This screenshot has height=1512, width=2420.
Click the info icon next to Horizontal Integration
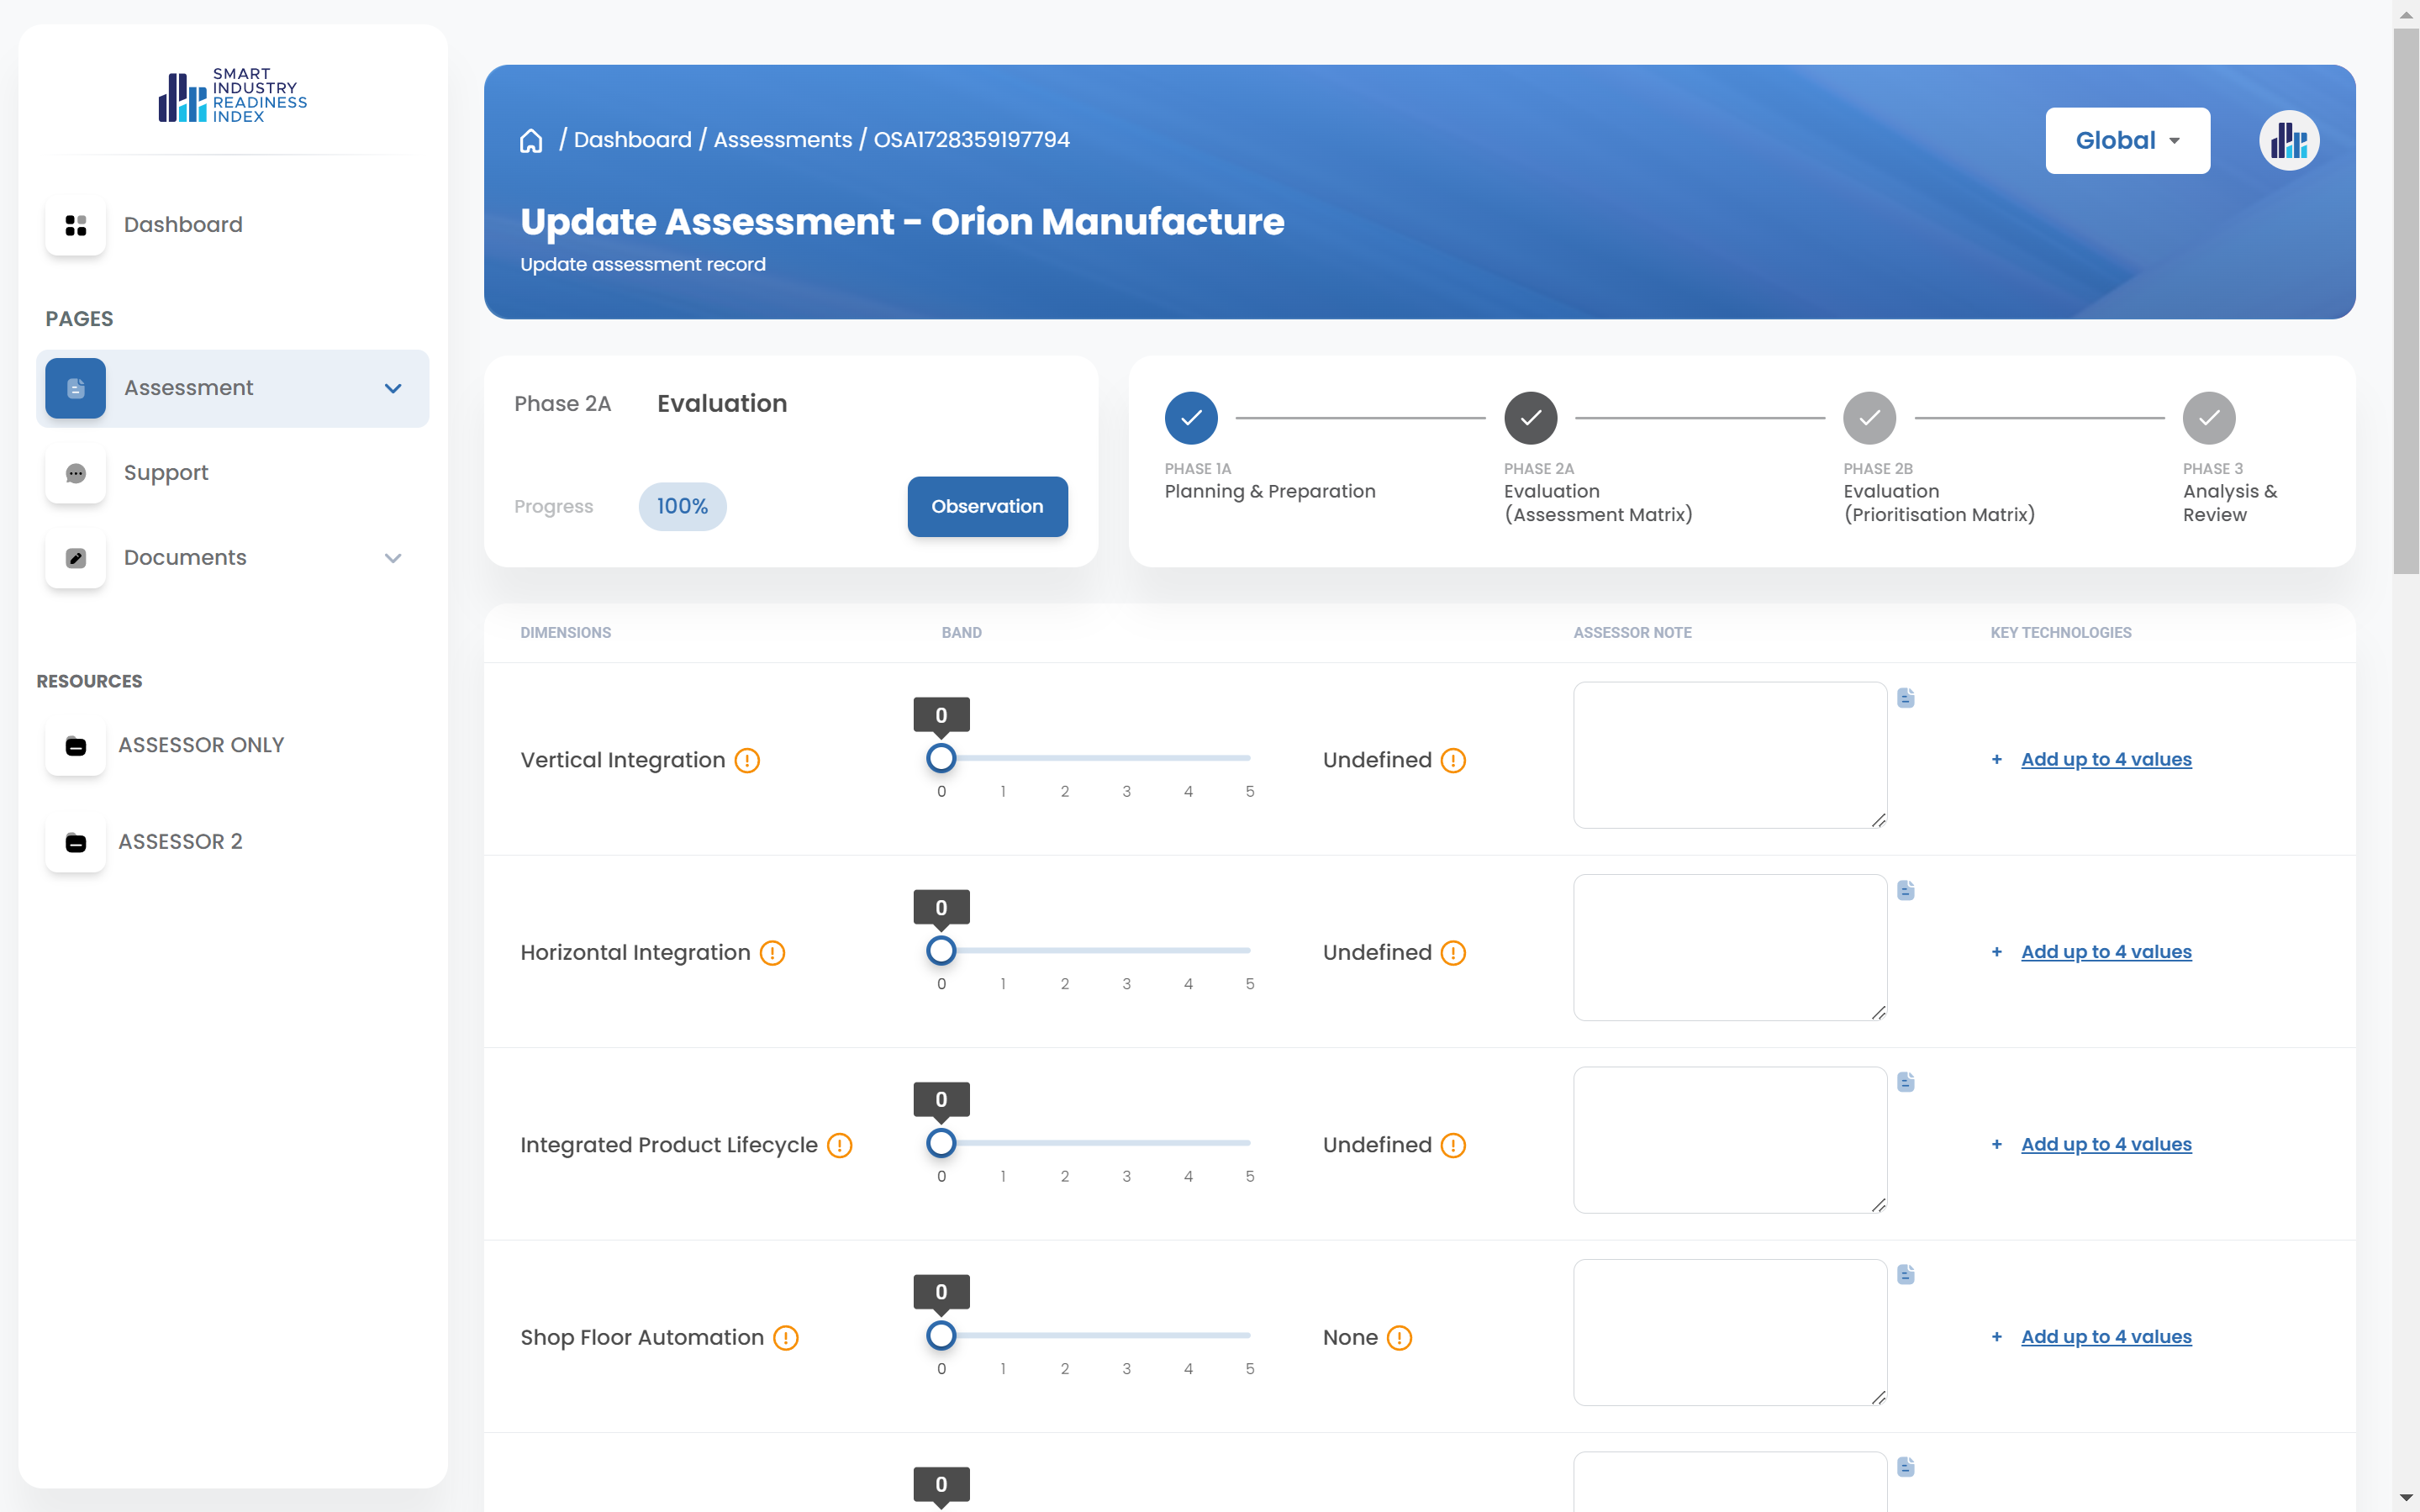point(772,953)
